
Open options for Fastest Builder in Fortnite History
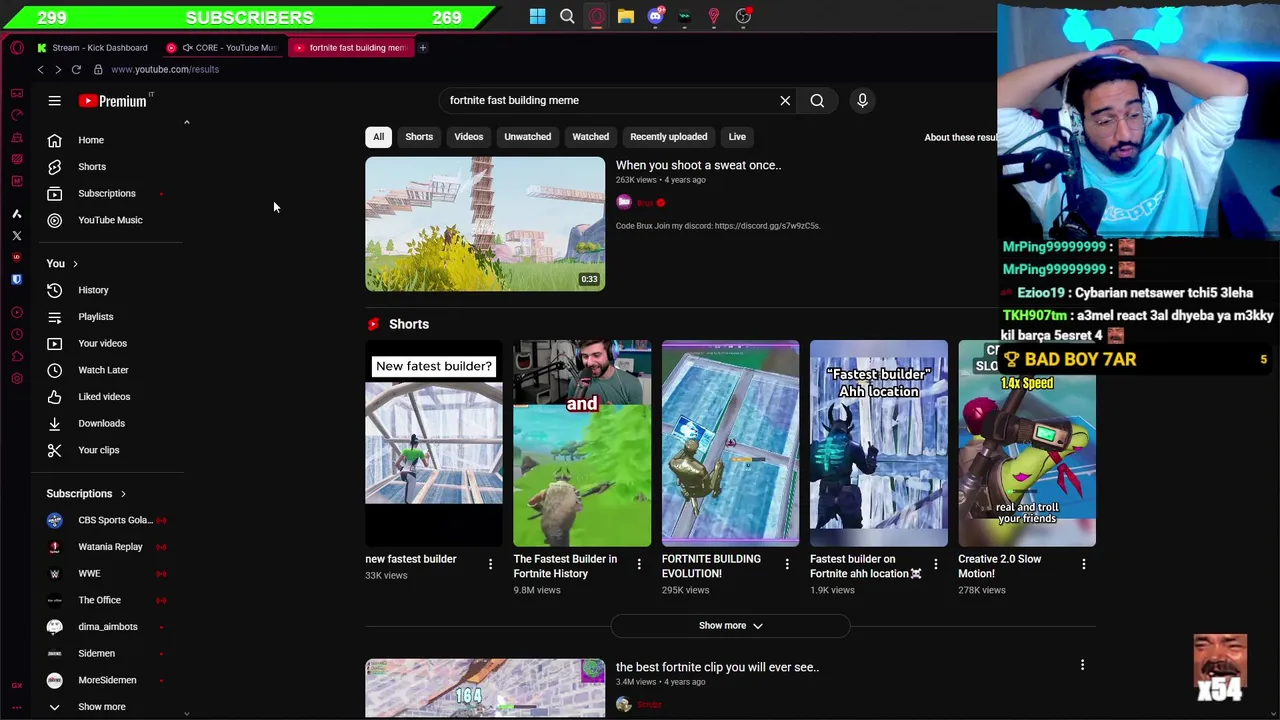639,564
